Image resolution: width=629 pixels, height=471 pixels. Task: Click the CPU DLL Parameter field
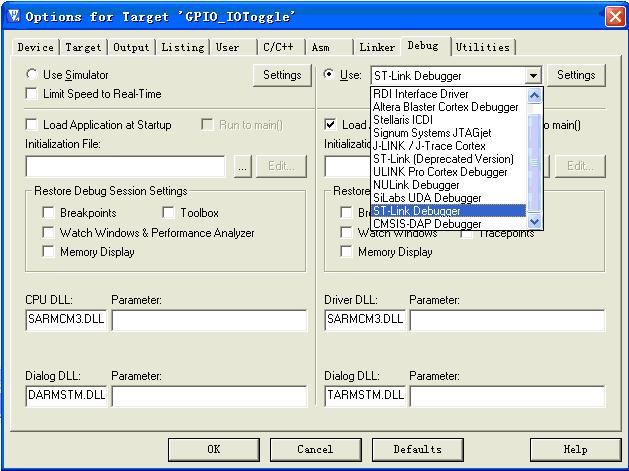pyautogui.click(x=209, y=320)
